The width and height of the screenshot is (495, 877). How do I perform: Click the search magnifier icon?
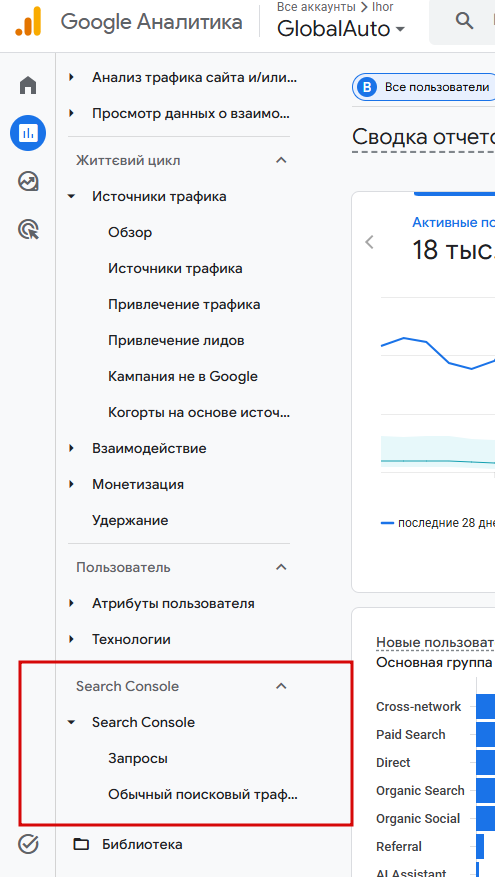(x=464, y=21)
